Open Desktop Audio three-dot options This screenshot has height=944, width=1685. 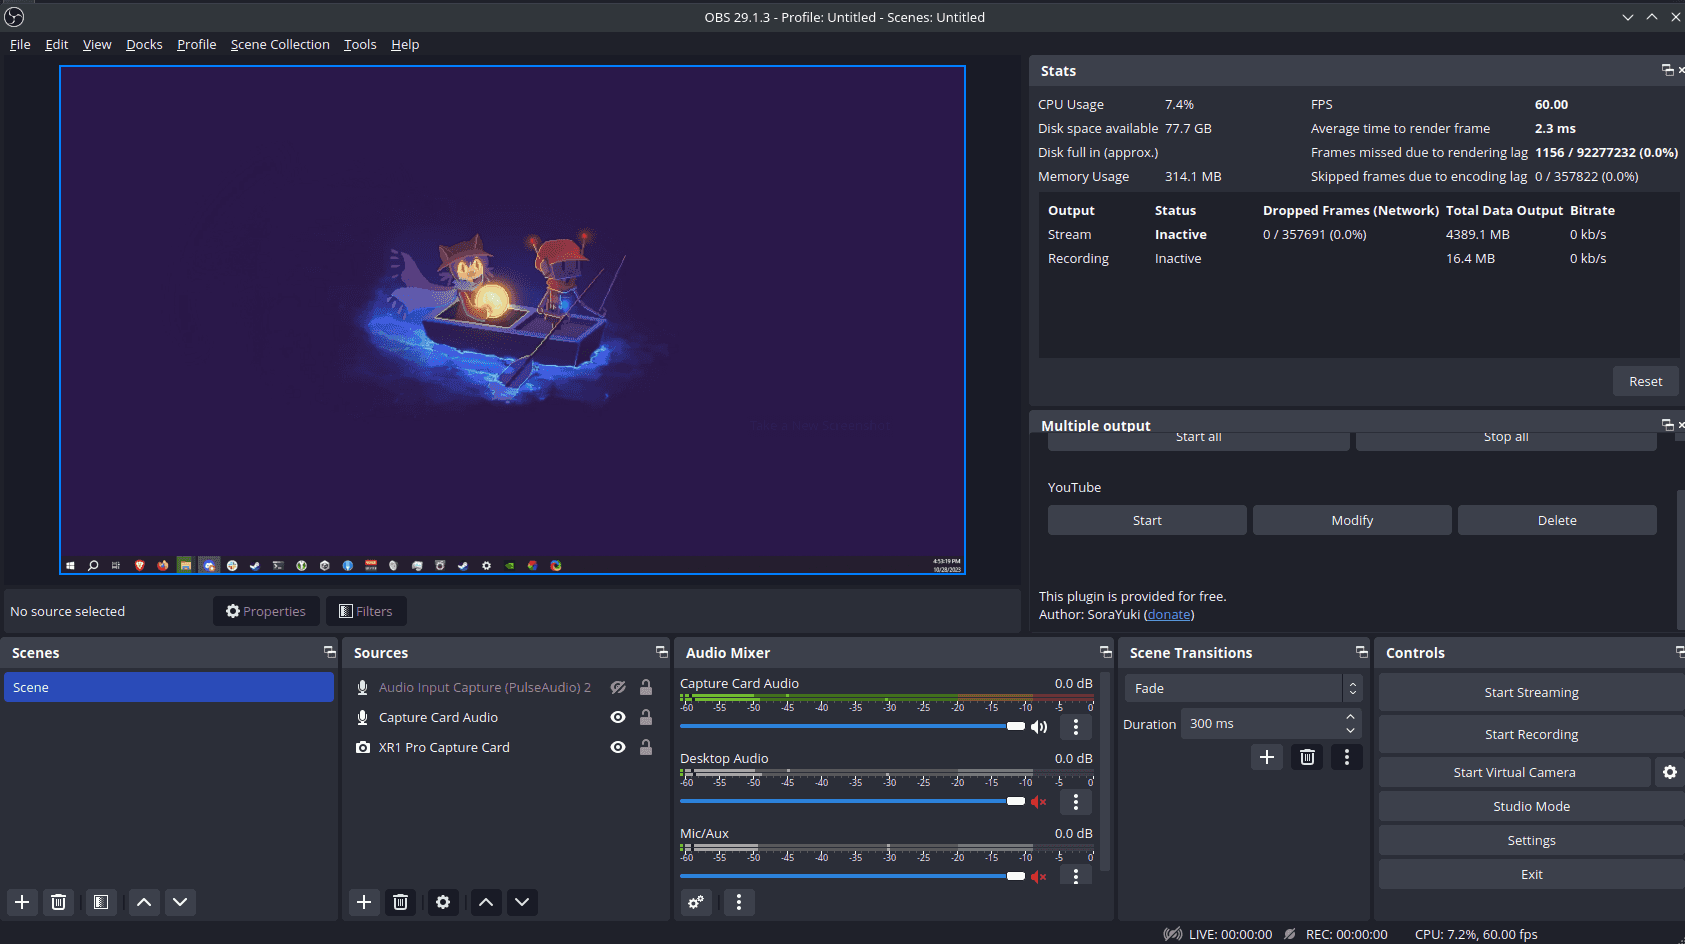(x=1076, y=802)
